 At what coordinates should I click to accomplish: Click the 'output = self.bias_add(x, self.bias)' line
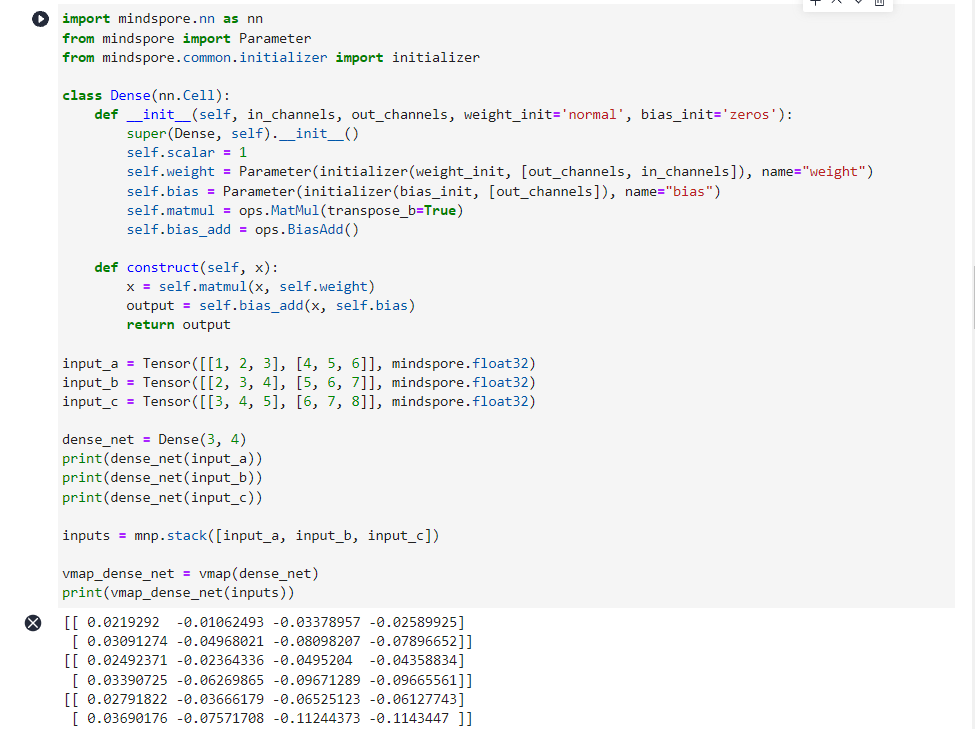270,305
